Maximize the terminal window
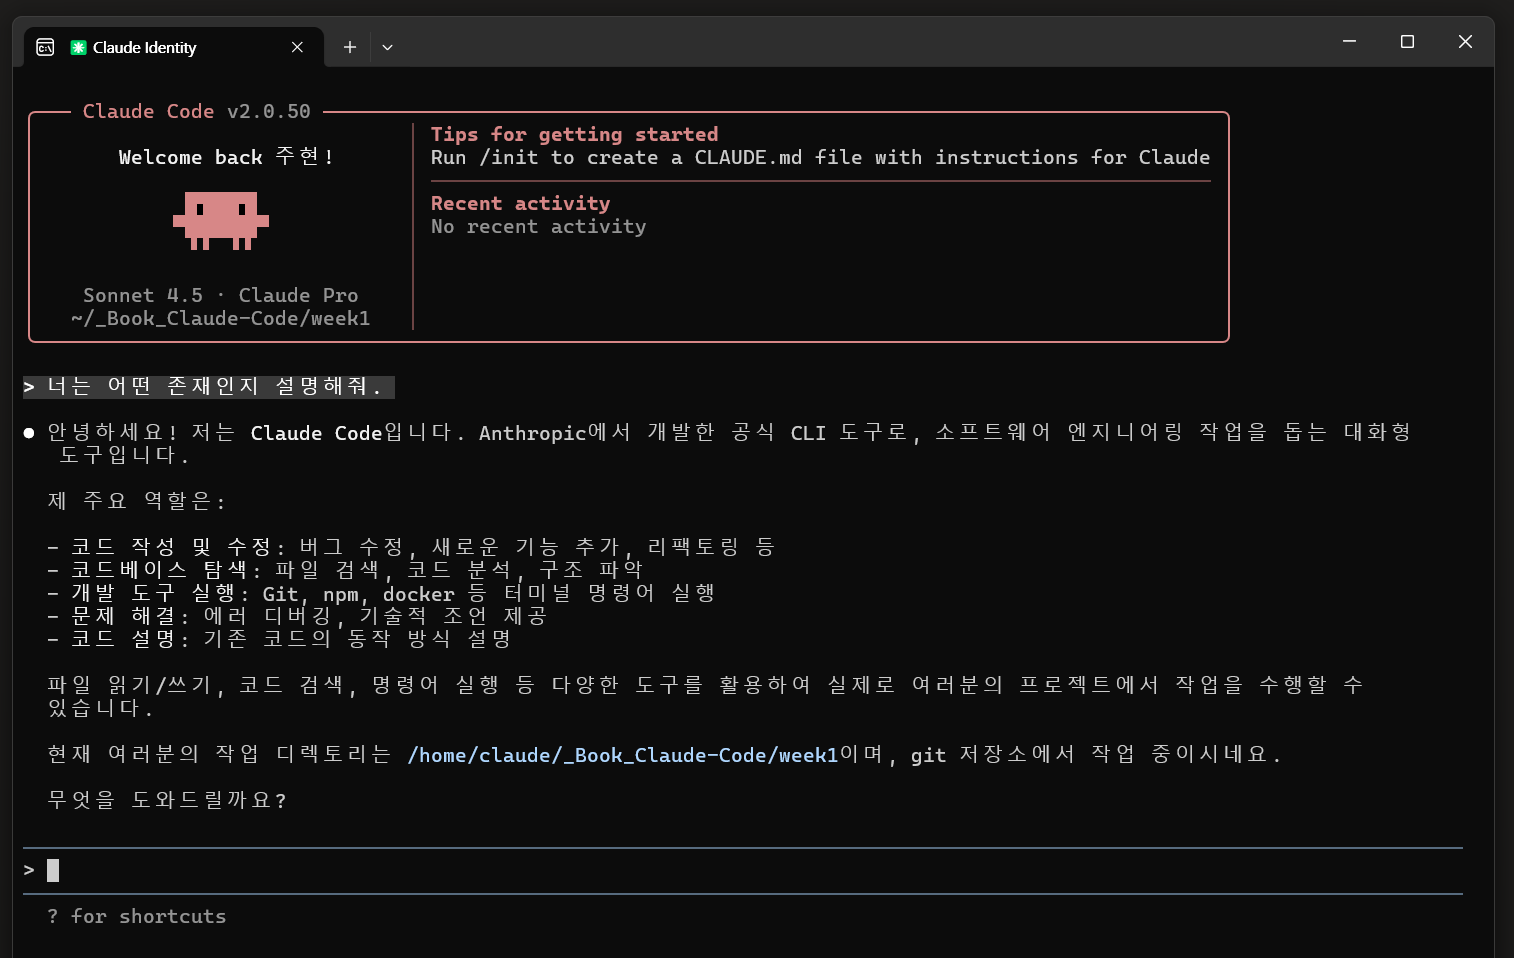Viewport: 1514px width, 958px height. 1407,41
